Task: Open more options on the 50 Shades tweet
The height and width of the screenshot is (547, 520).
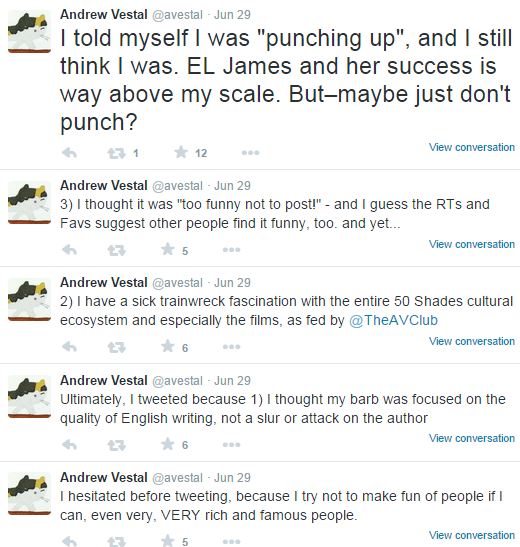Action: (x=231, y=347)
